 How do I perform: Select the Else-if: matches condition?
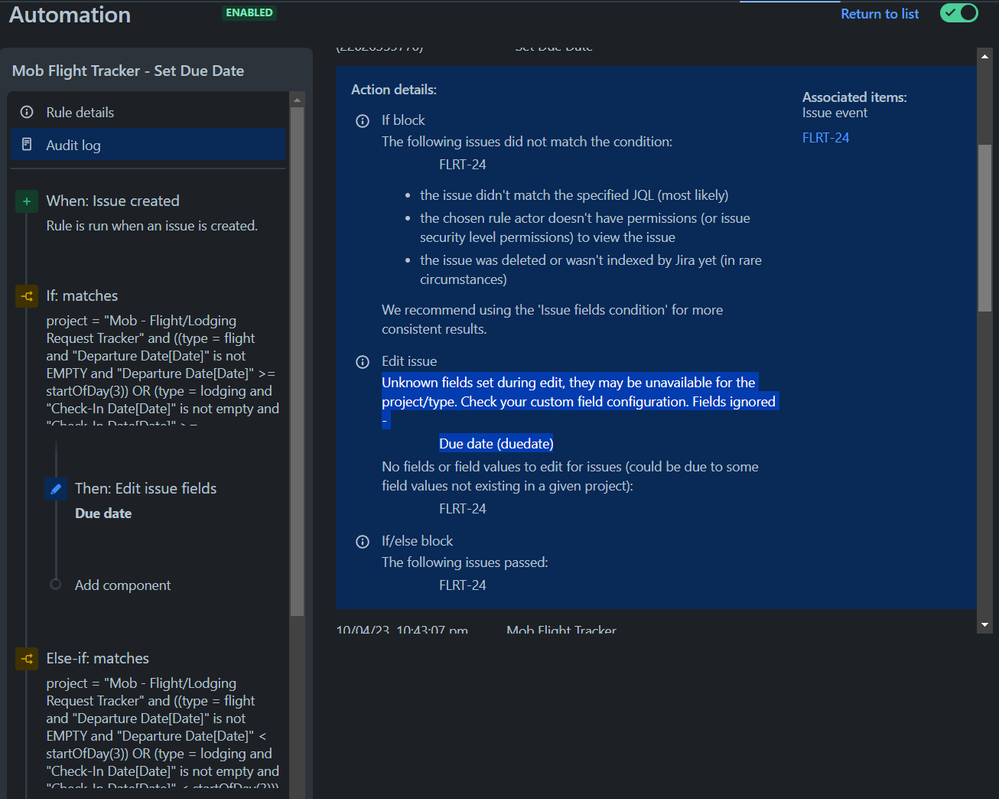97,658
